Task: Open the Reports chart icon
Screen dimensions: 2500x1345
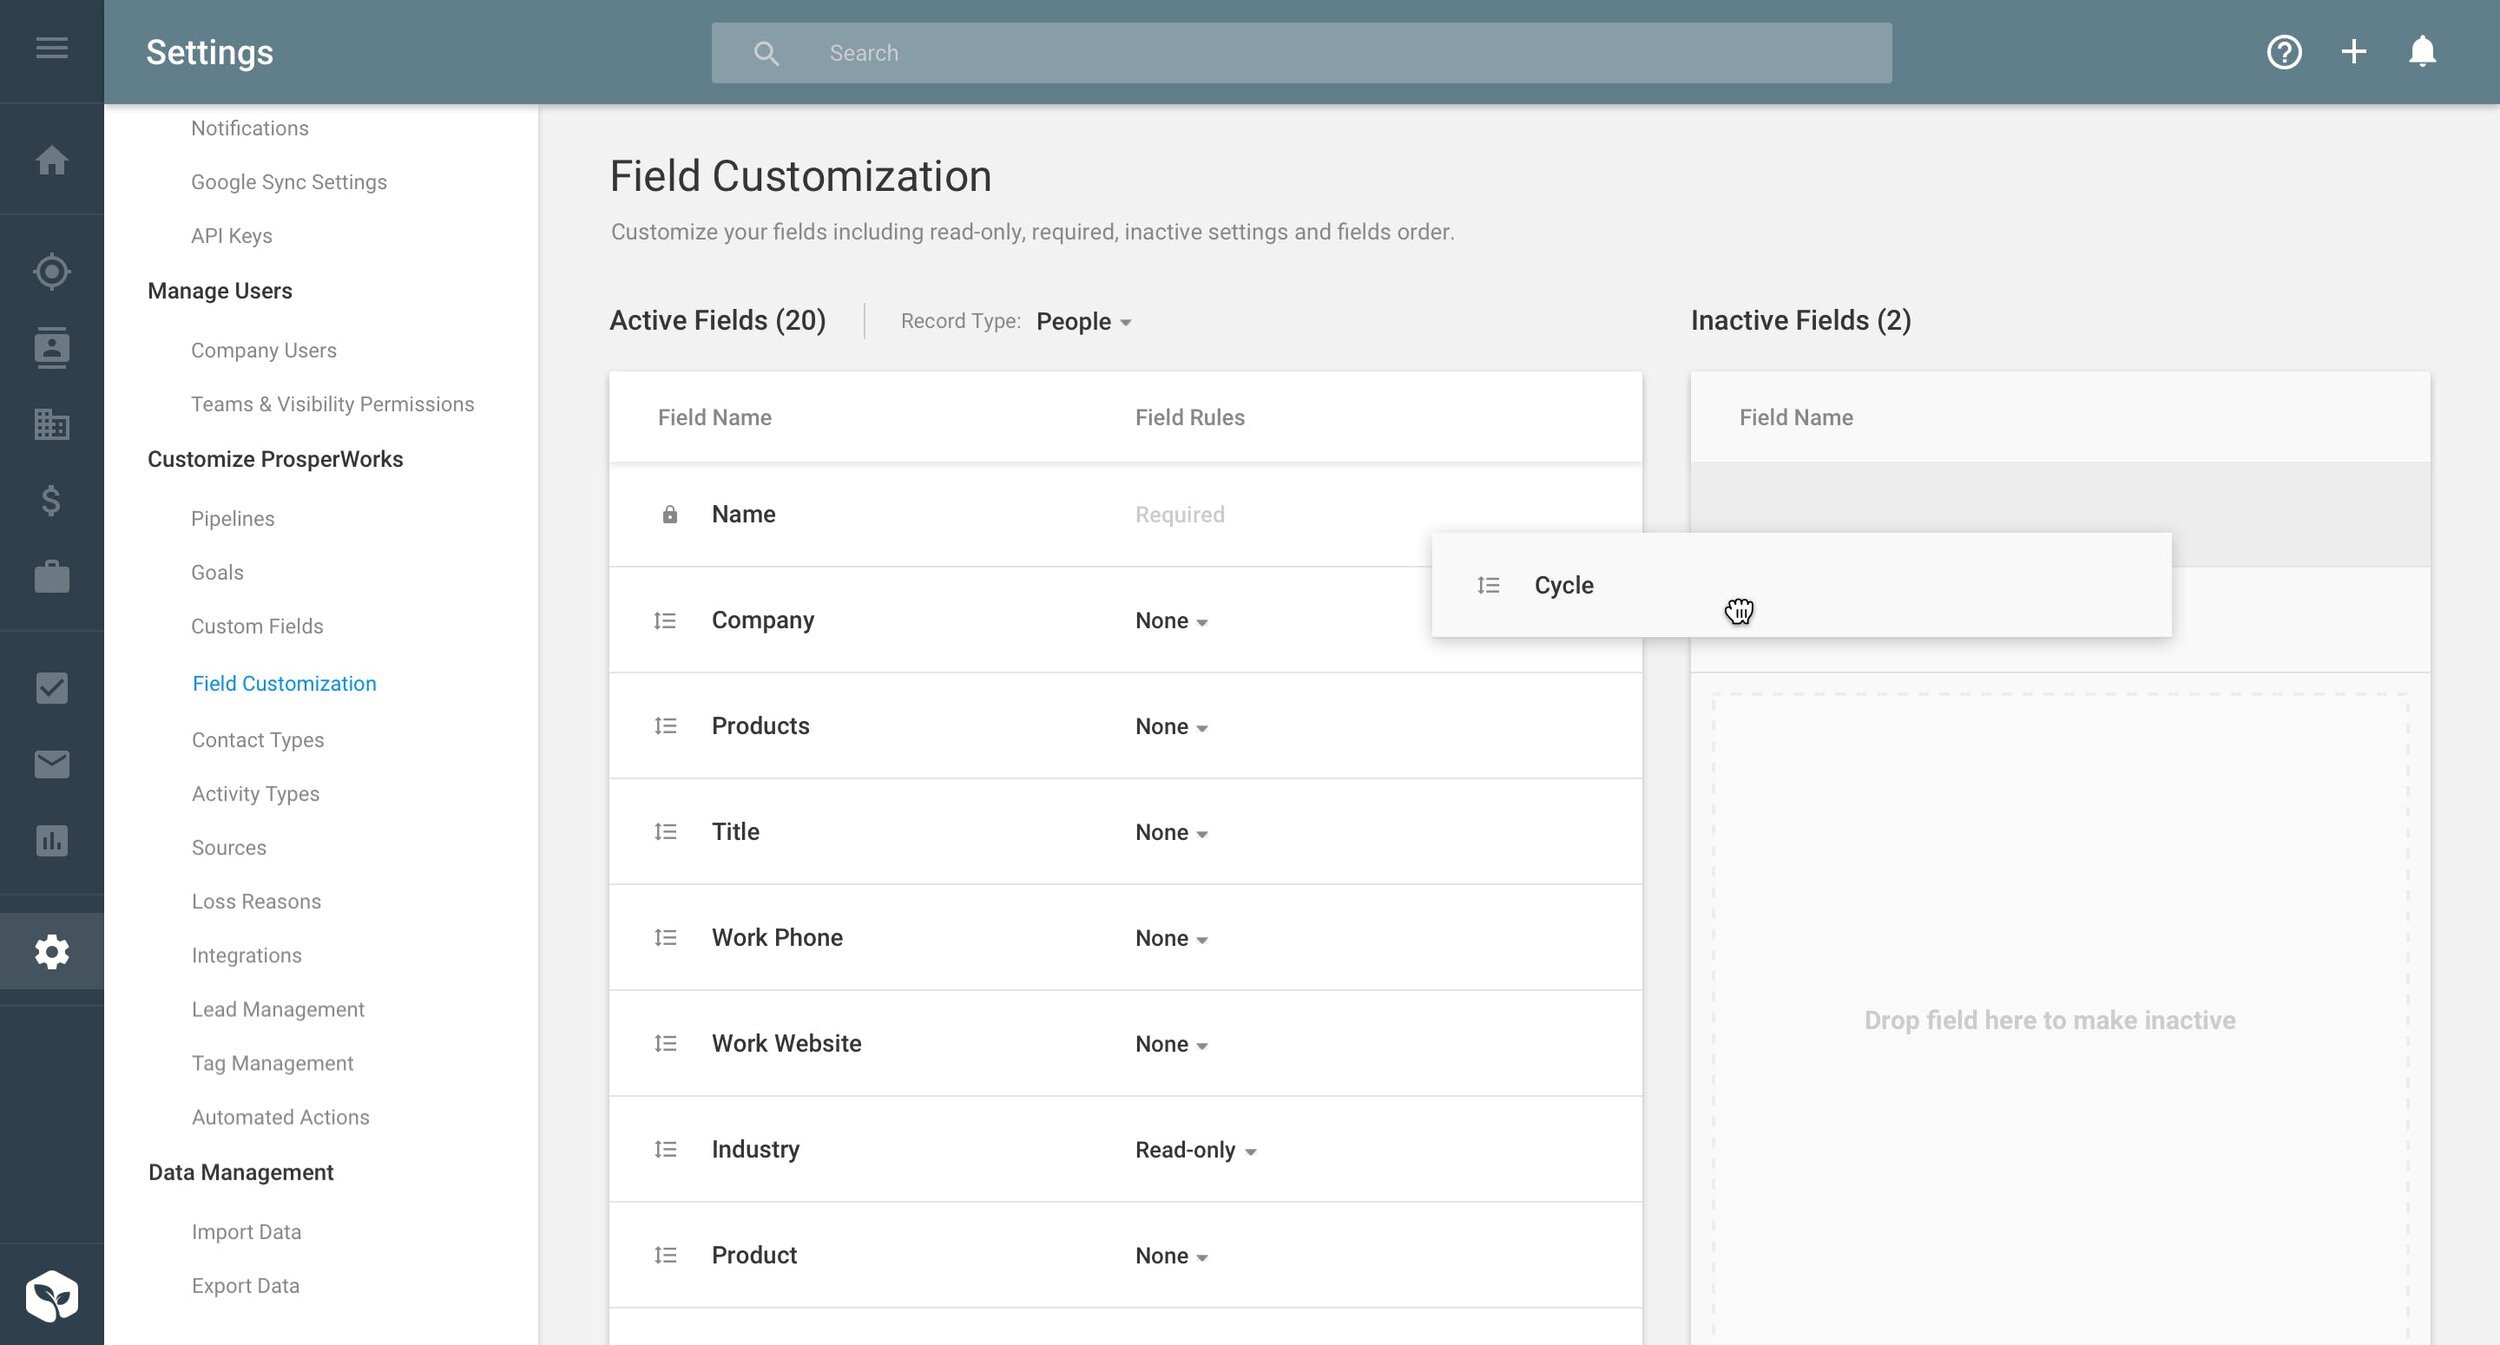Action: pyautogui.click(x=52, y=840)
